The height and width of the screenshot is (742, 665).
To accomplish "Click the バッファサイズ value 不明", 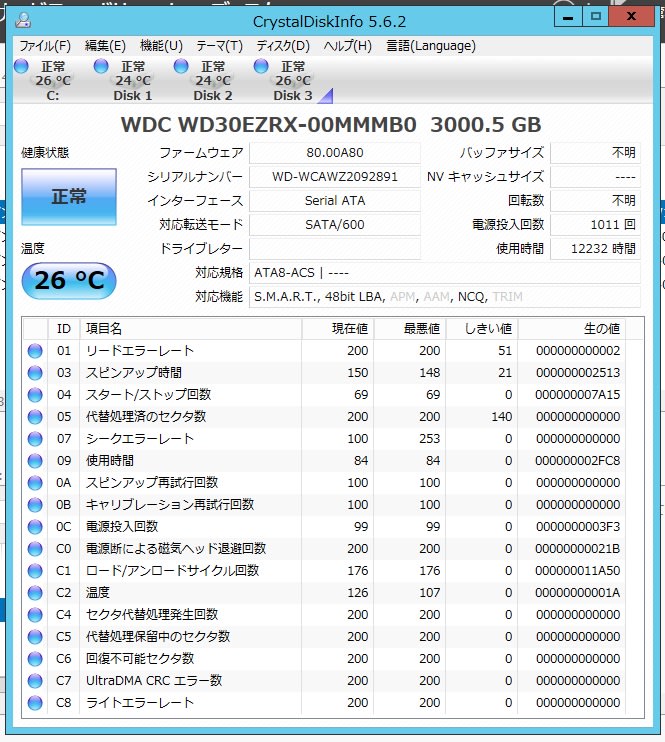I will point(595,153).
